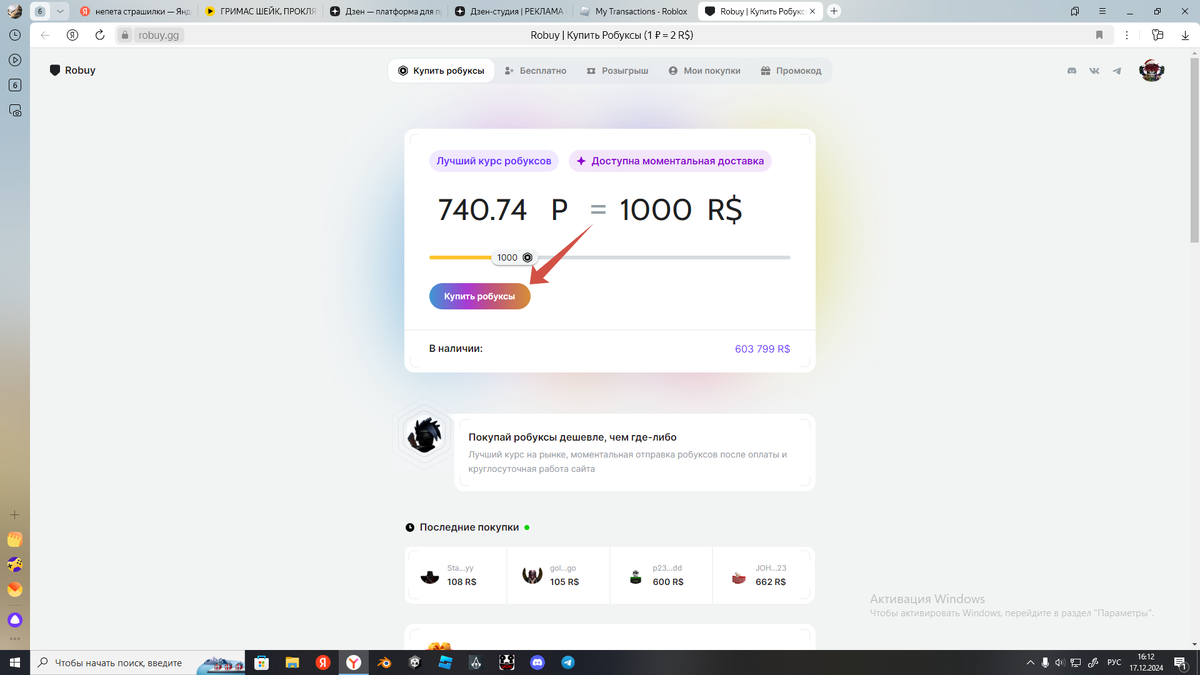The height and width of the screenshot is (675, 1200).
Task: Switch to Купить робуксы tab
Action: click(441, 71)
